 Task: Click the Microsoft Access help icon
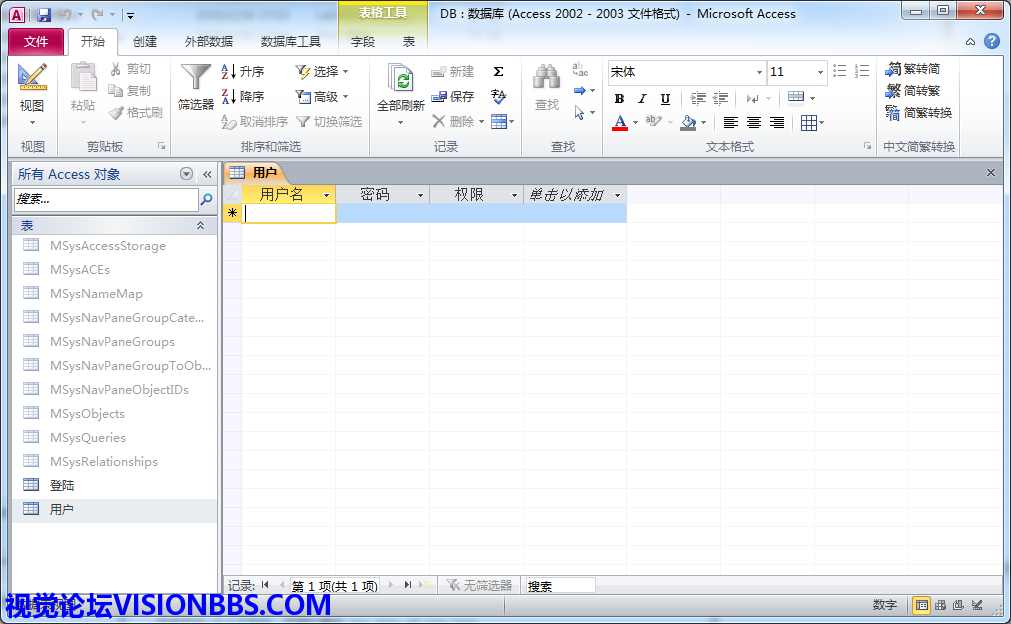point(991,41)
